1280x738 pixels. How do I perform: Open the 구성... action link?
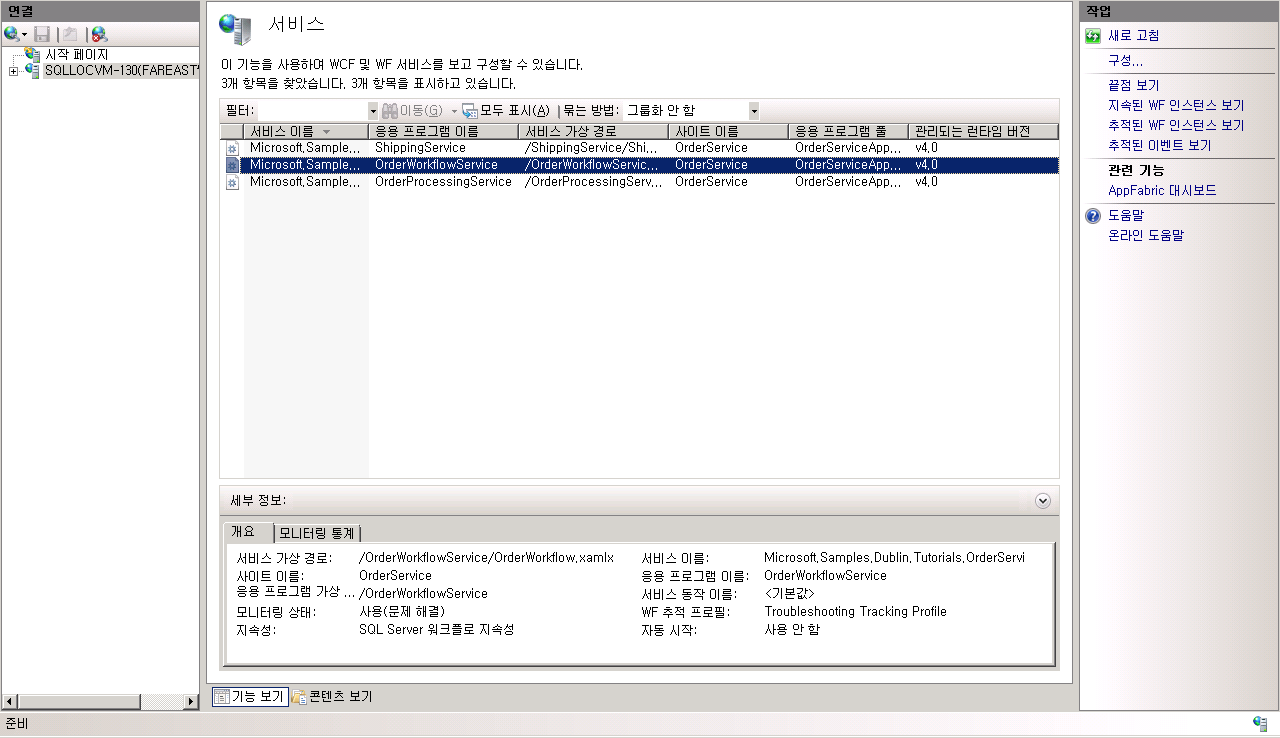pyautogui.click(x=1125, y=61)
